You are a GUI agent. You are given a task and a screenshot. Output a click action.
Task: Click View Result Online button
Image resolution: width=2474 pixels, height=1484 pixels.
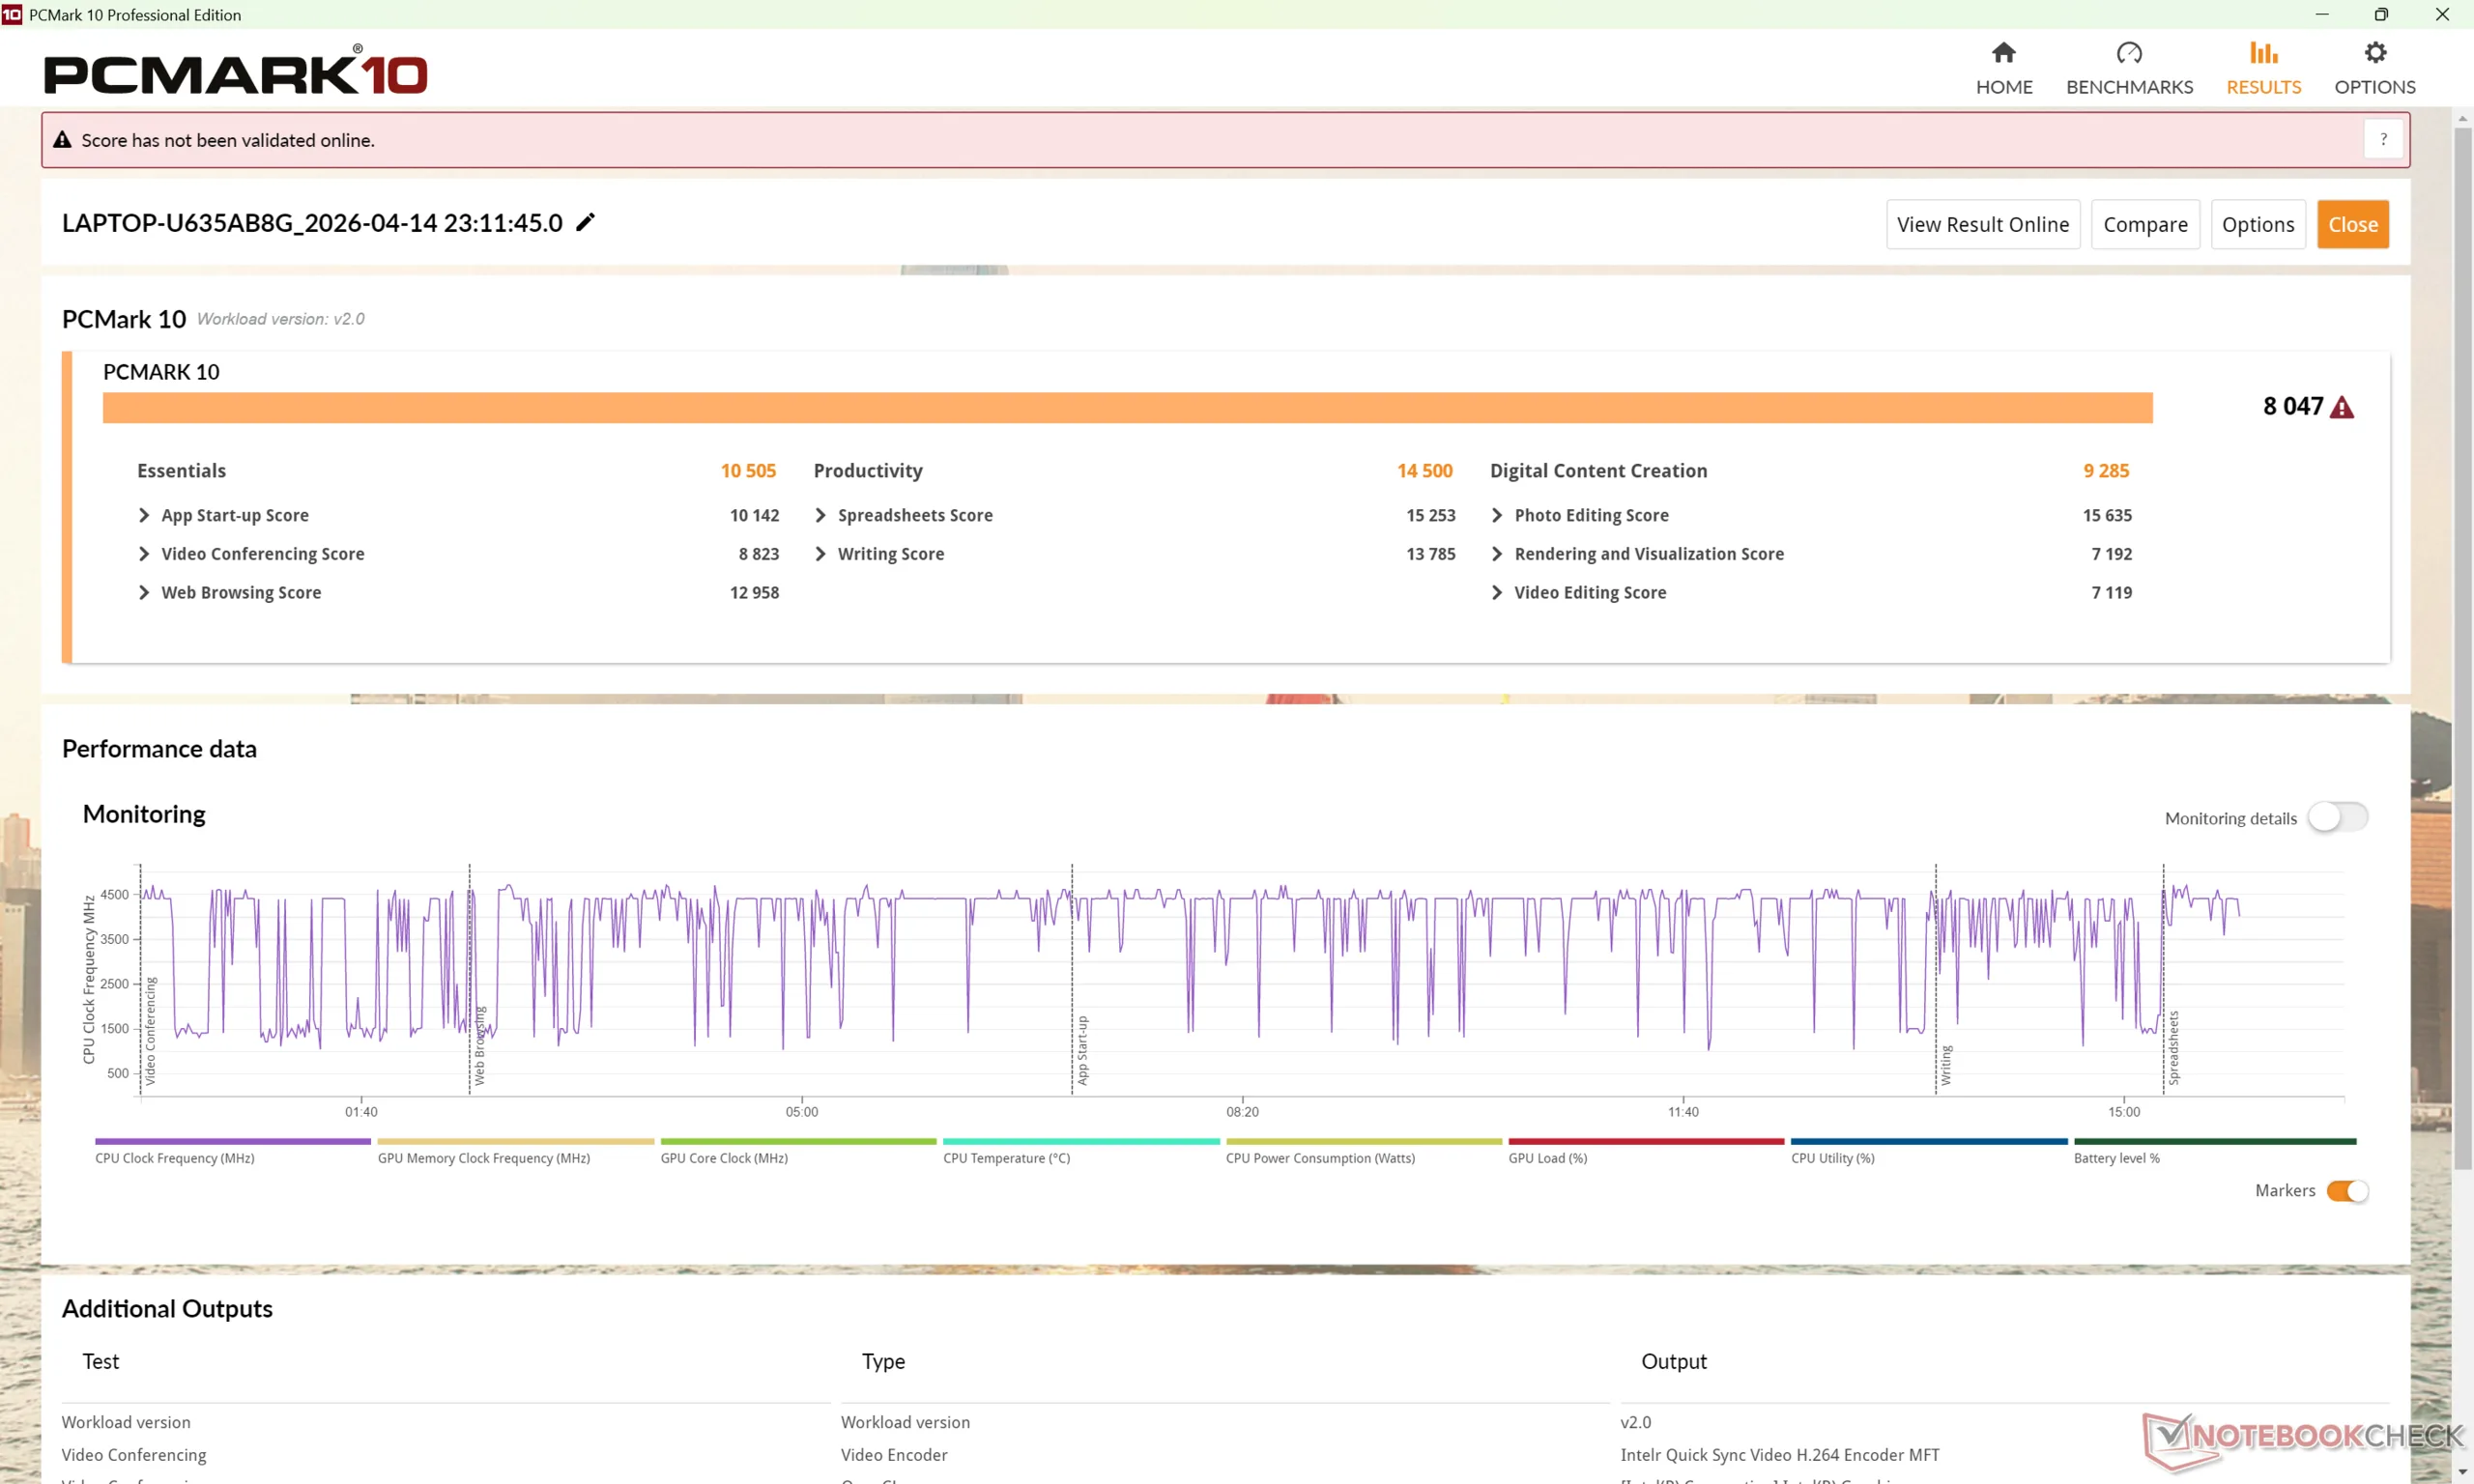[1982, 224]
